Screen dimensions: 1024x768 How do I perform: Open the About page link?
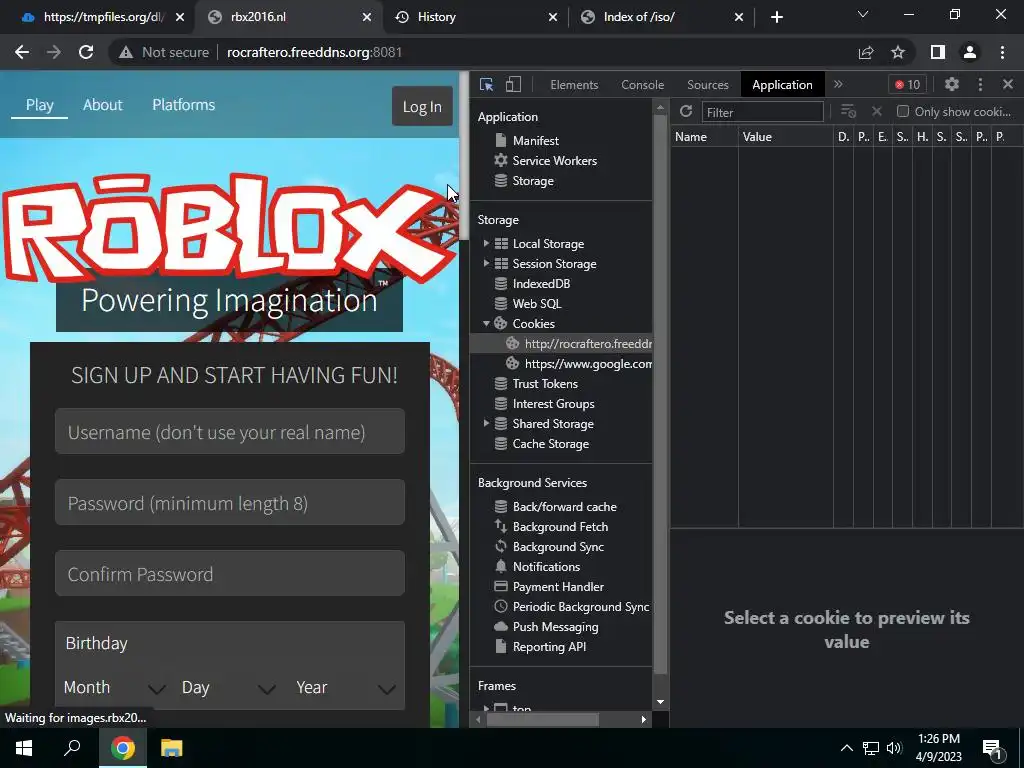(x=103, y=105)
